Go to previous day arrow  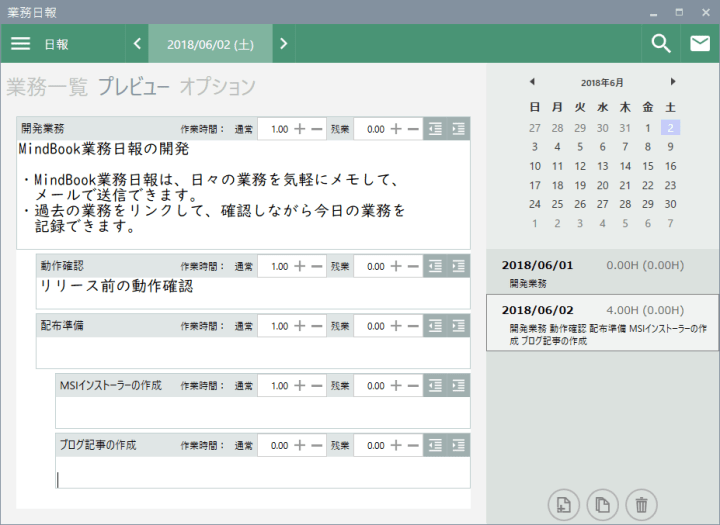click(137, 44)
